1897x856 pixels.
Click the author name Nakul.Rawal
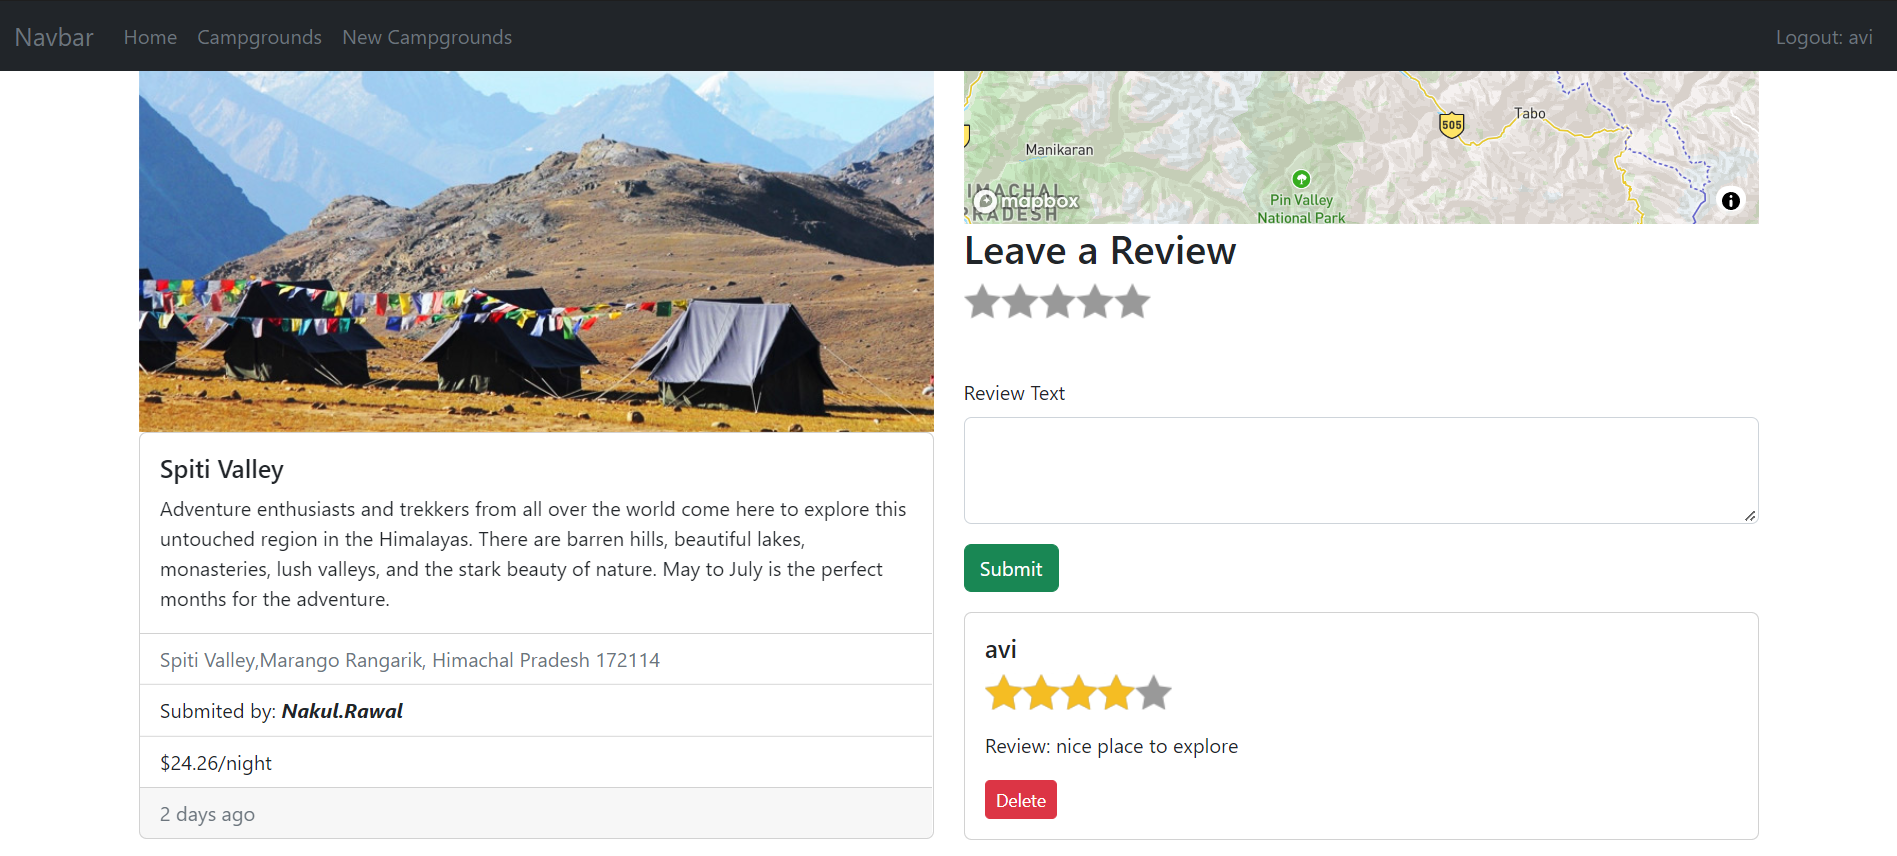[342, 710]
